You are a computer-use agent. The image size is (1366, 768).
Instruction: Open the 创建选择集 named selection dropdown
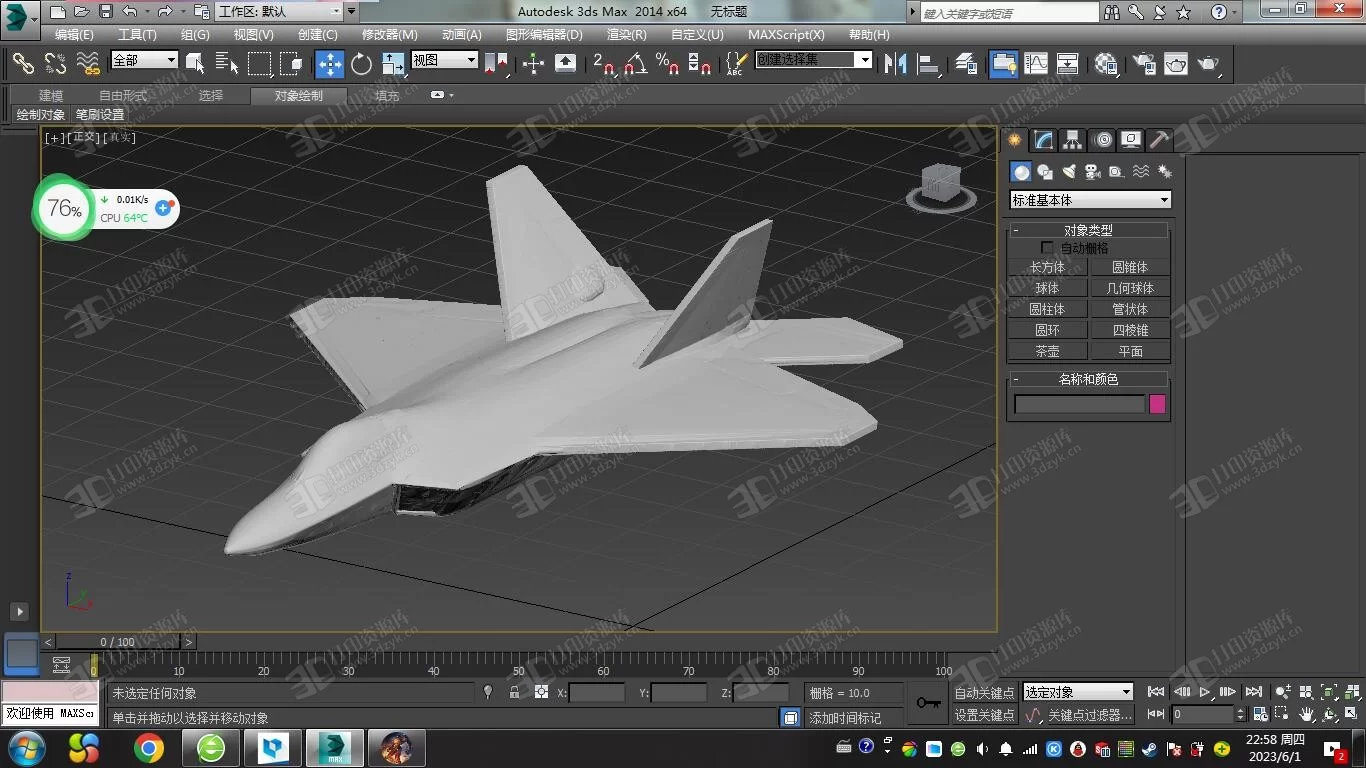click(x=813, y=60)
